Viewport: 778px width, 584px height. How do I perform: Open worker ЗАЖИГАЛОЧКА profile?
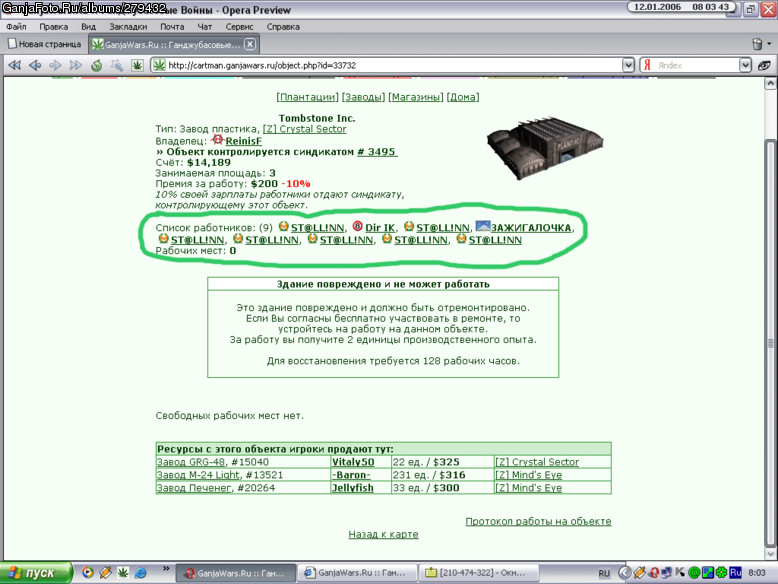click(531, 228)
